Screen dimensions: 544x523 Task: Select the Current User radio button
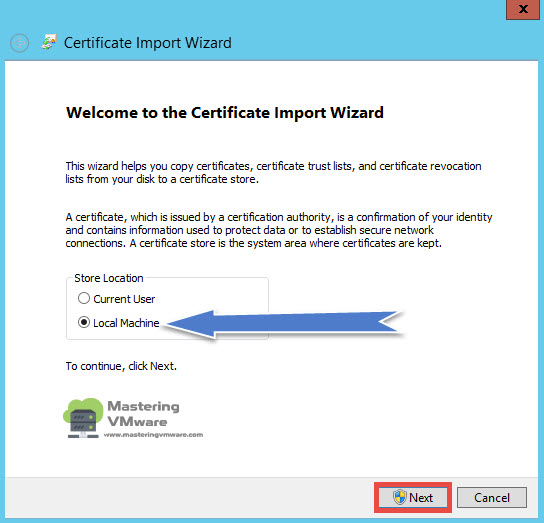click(84, 298)
